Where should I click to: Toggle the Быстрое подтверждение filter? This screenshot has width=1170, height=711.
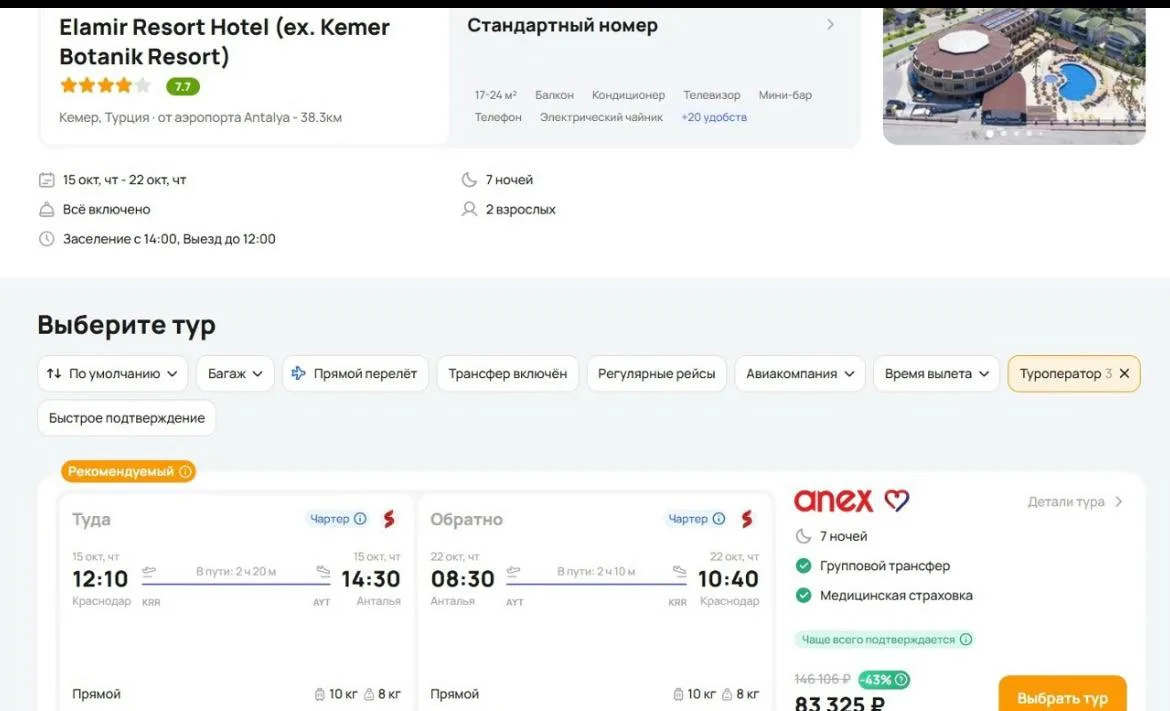click(x=127, y=419)
